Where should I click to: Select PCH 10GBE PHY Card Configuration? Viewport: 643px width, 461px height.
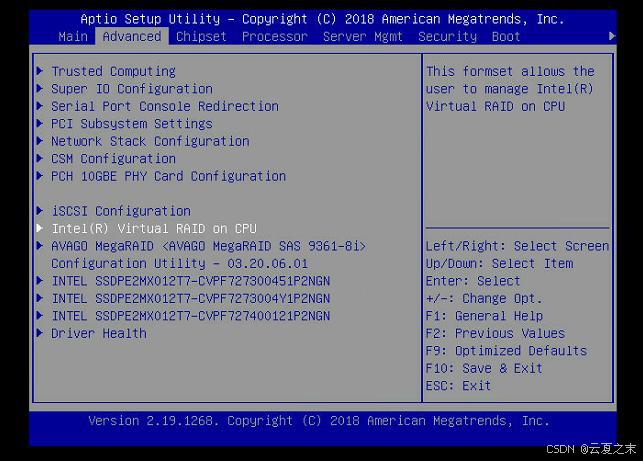coord(168,176)
